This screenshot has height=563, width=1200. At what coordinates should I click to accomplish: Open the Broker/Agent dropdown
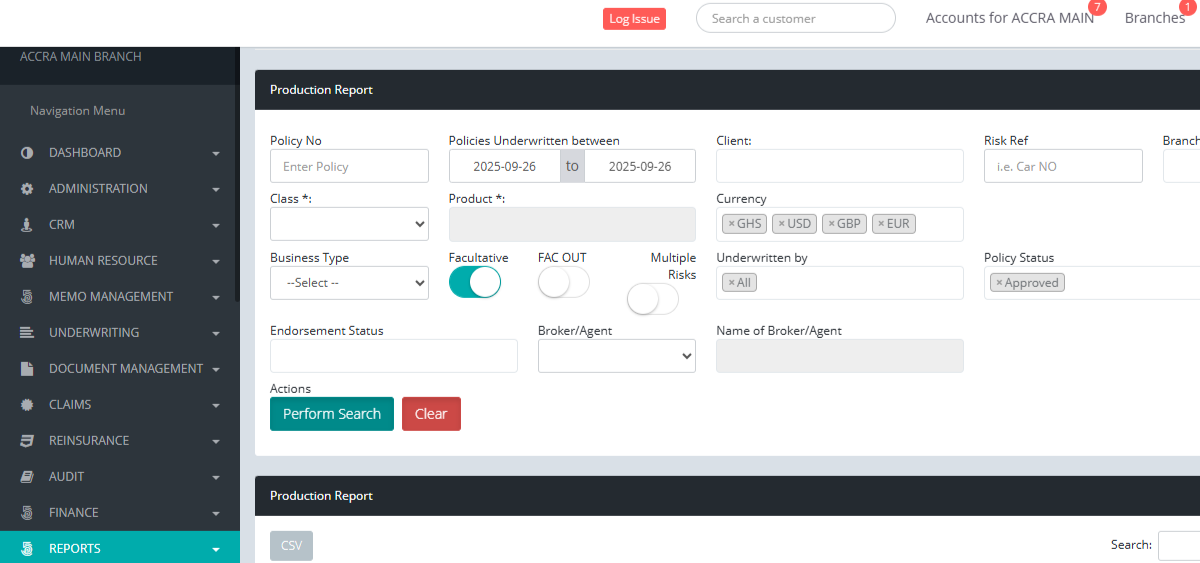(x=616, y=356)
